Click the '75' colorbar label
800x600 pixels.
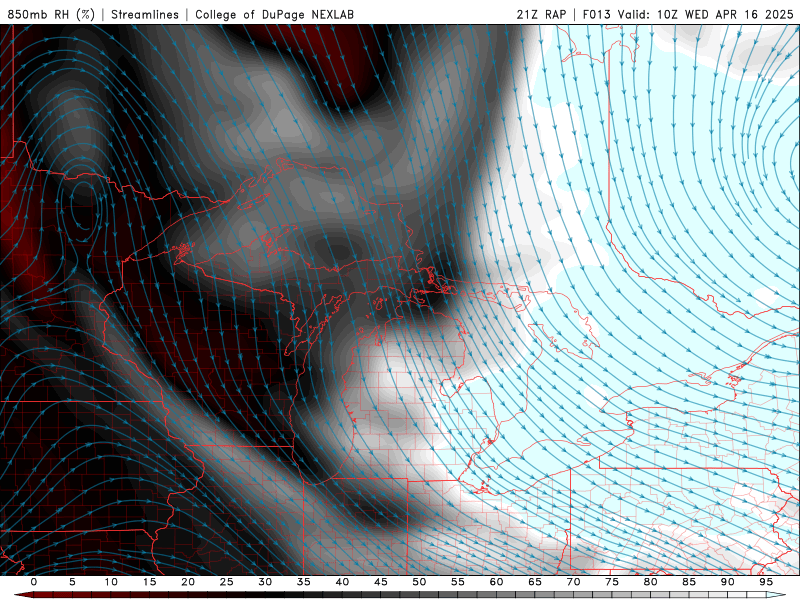(x=612, y=582)
